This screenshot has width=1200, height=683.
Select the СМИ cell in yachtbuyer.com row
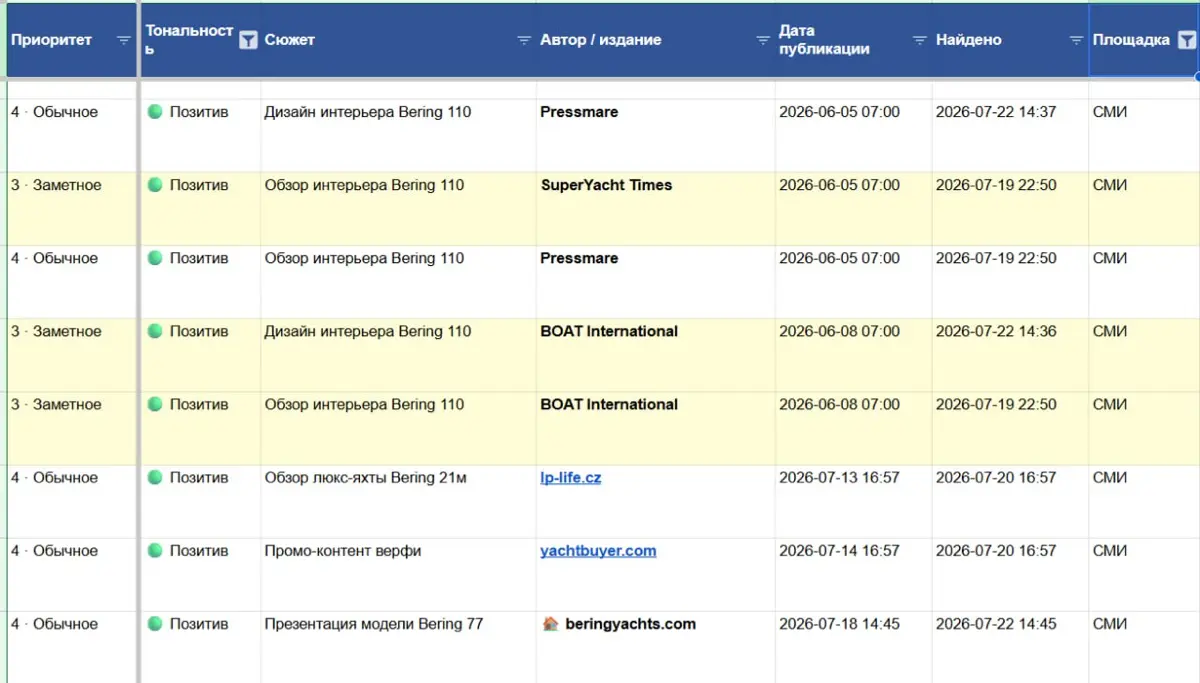[1144, 574]
